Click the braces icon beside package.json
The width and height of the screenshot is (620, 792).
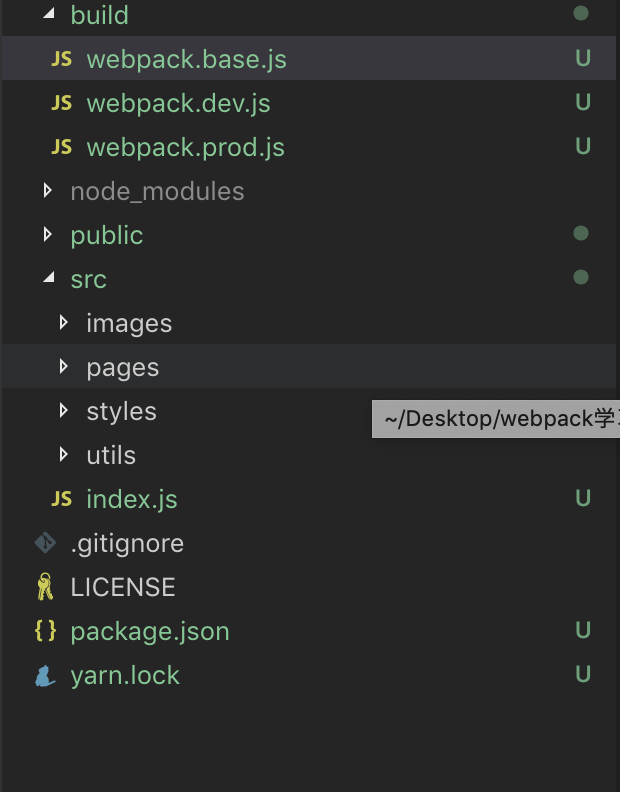[46, 631]
